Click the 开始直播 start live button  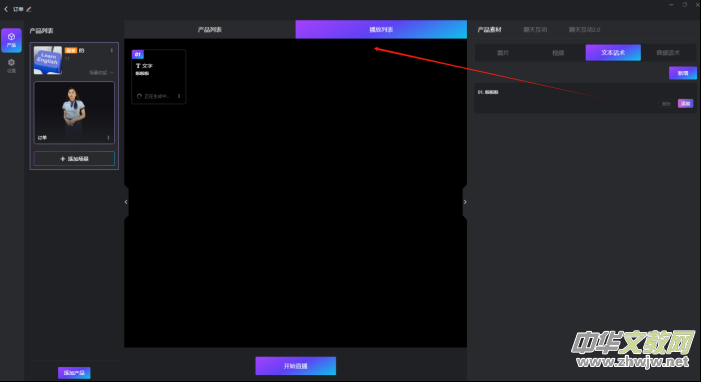pos(296,366)
